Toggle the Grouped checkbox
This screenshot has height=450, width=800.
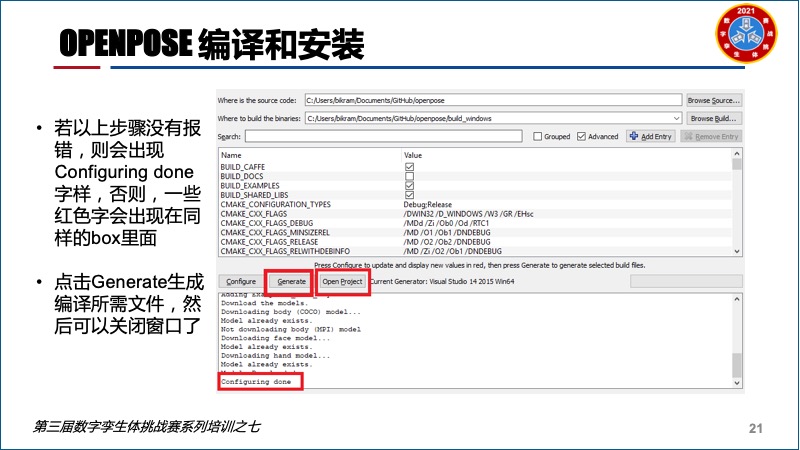point(537,136)
